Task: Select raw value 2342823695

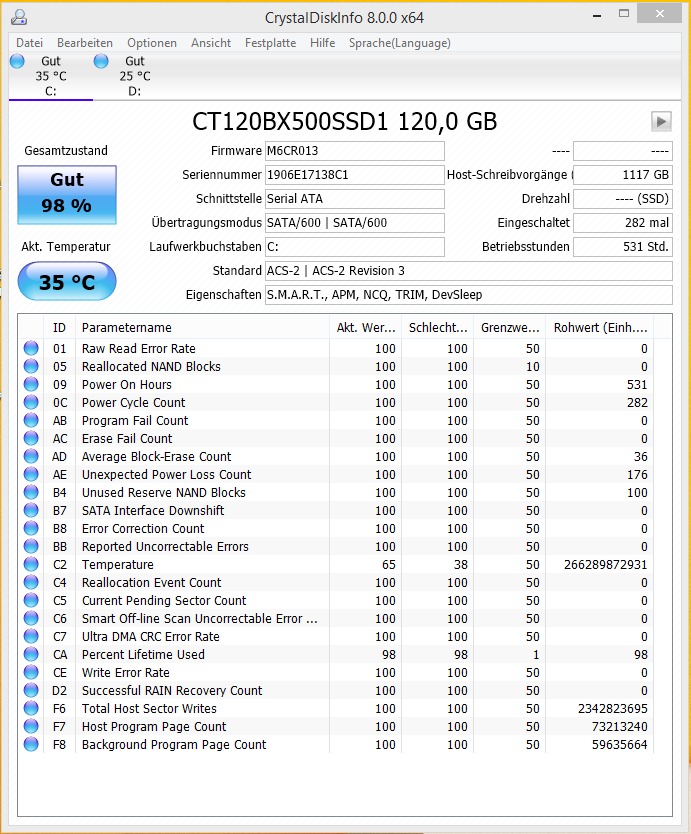Action: pos(613,708)
